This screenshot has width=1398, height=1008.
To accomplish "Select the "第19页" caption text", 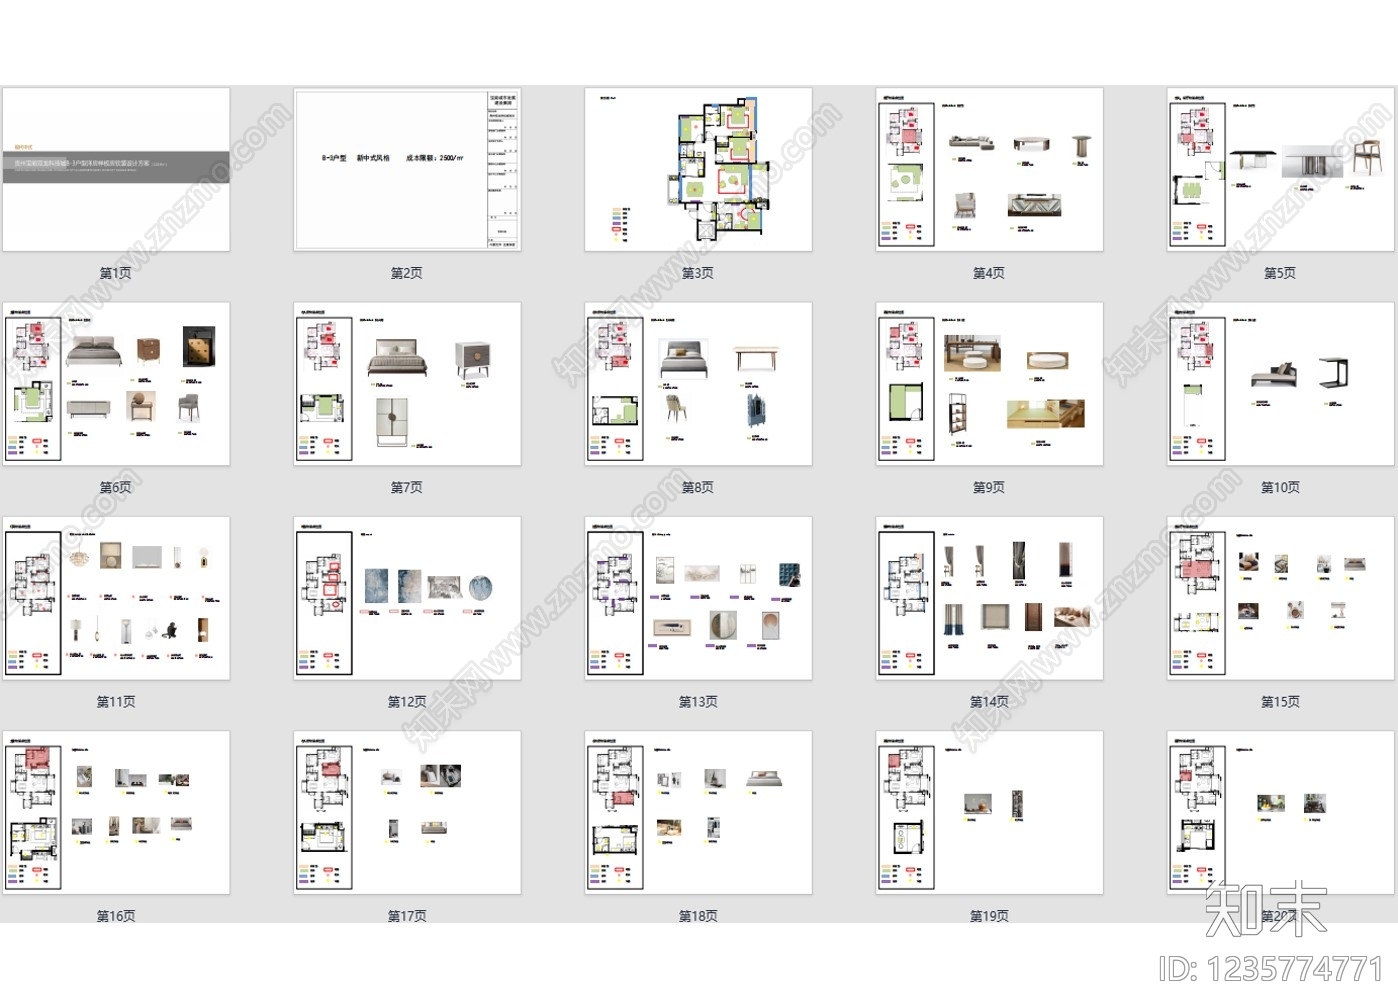I will point(989,916).
